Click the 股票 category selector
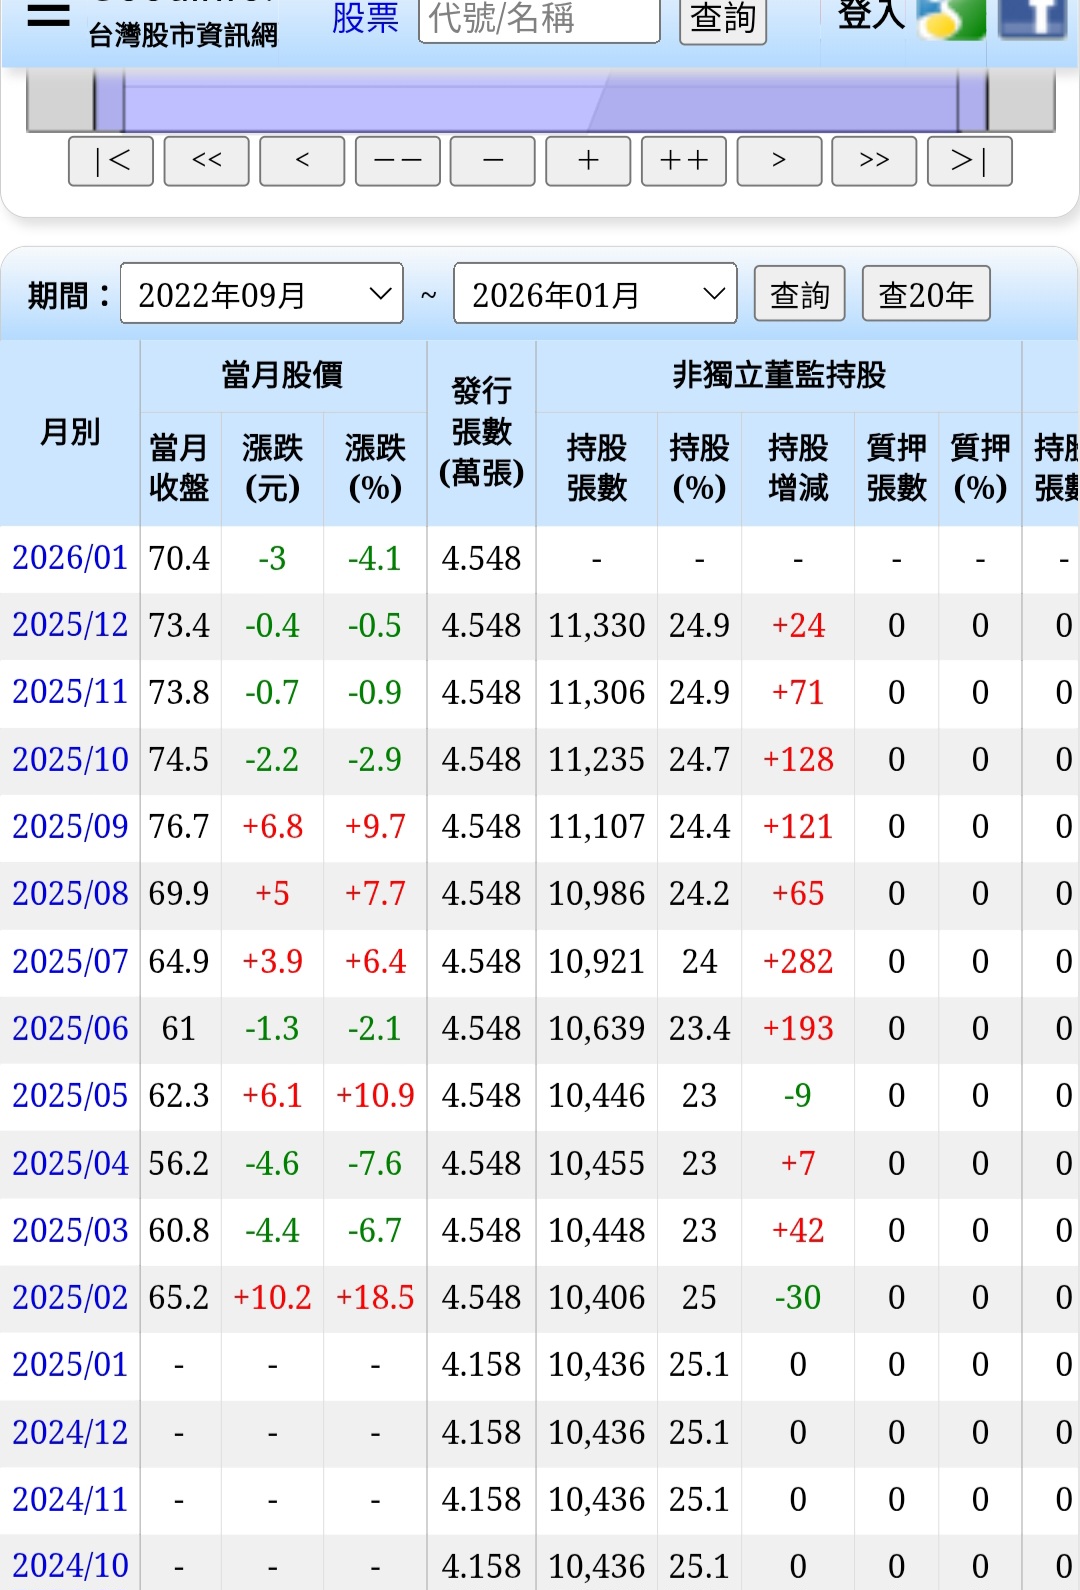Screen dimensions: 1080x1590 coord(365,17)
